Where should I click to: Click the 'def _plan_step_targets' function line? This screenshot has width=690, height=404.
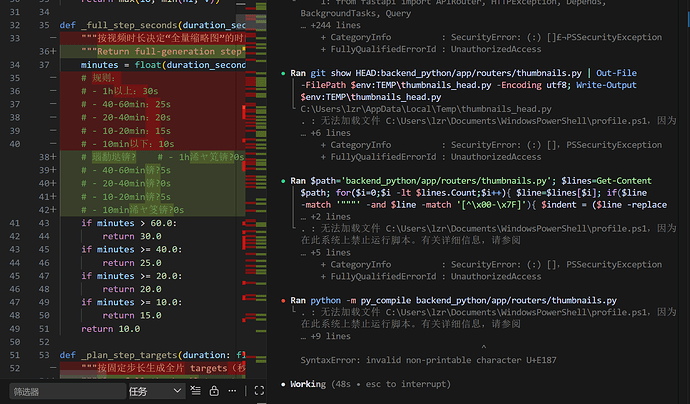tap(152, 355)
